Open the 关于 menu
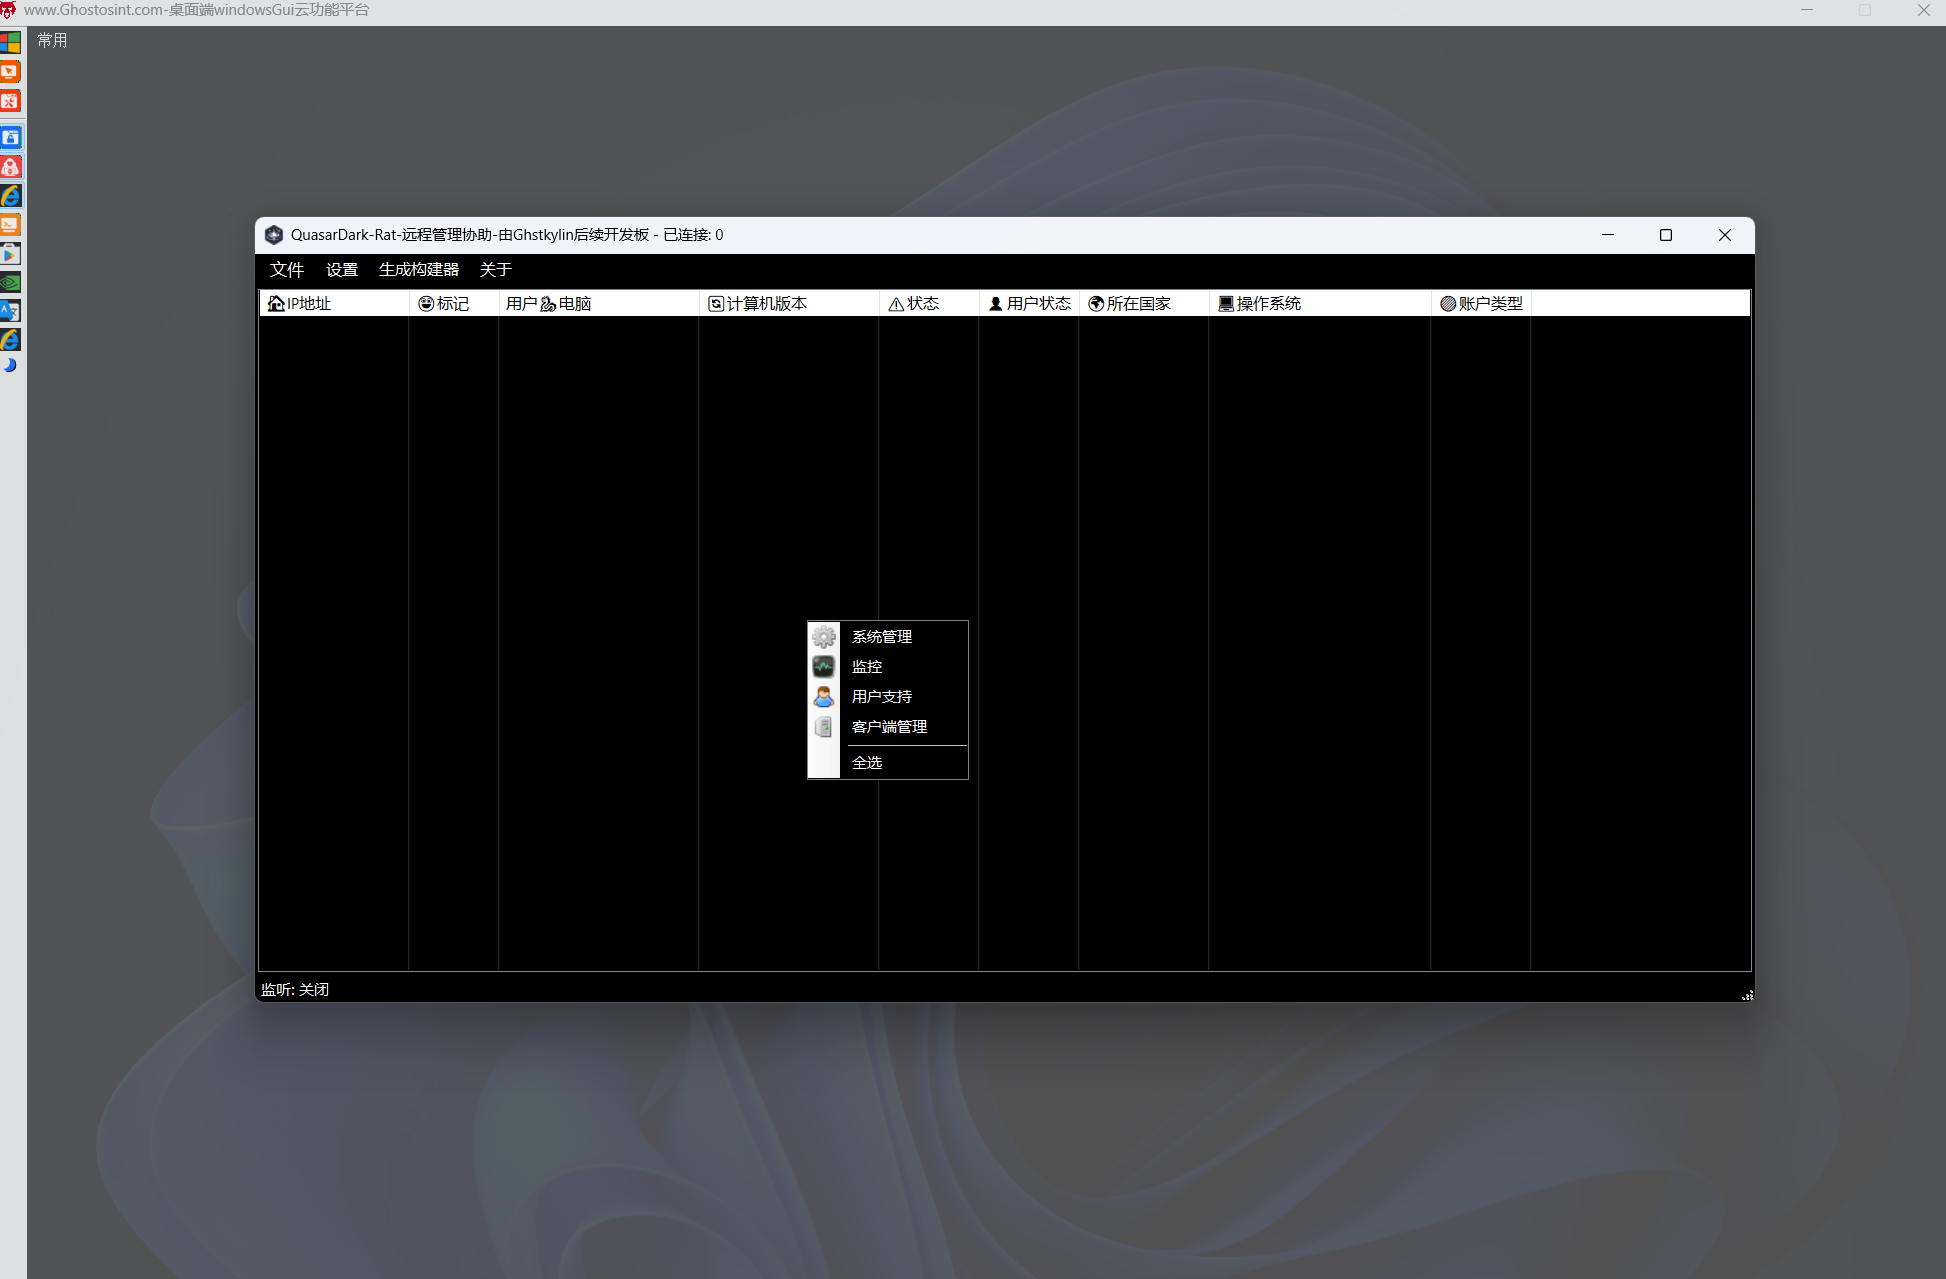This screenshot has width=1946, height=1279. 495,270
